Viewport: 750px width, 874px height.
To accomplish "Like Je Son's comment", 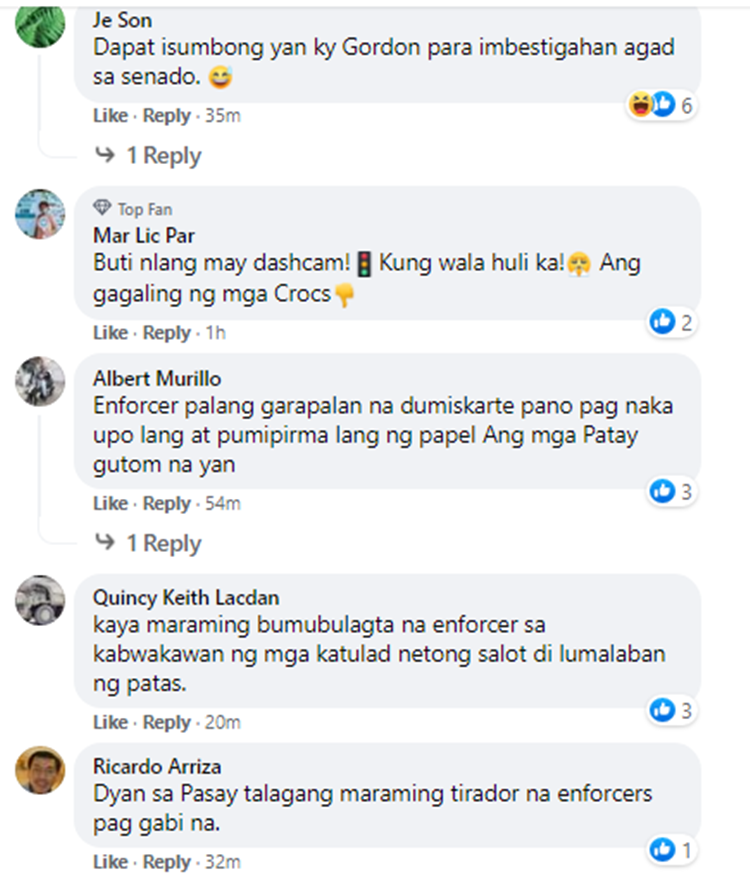I will [110, 115].
